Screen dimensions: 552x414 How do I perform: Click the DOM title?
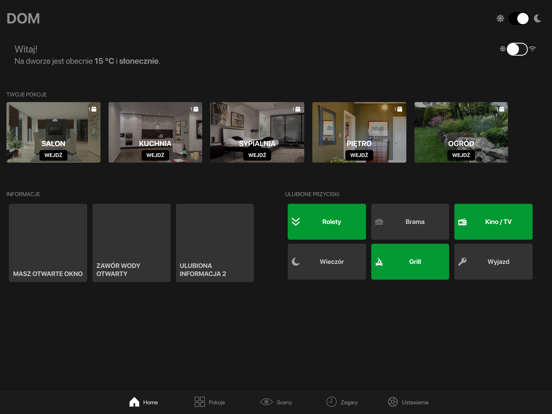coord(23,19)
